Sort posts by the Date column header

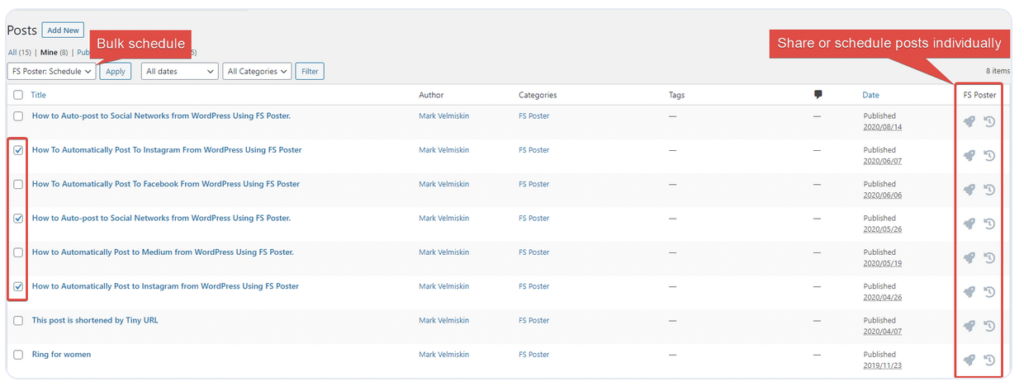click(x=871, y=95)
